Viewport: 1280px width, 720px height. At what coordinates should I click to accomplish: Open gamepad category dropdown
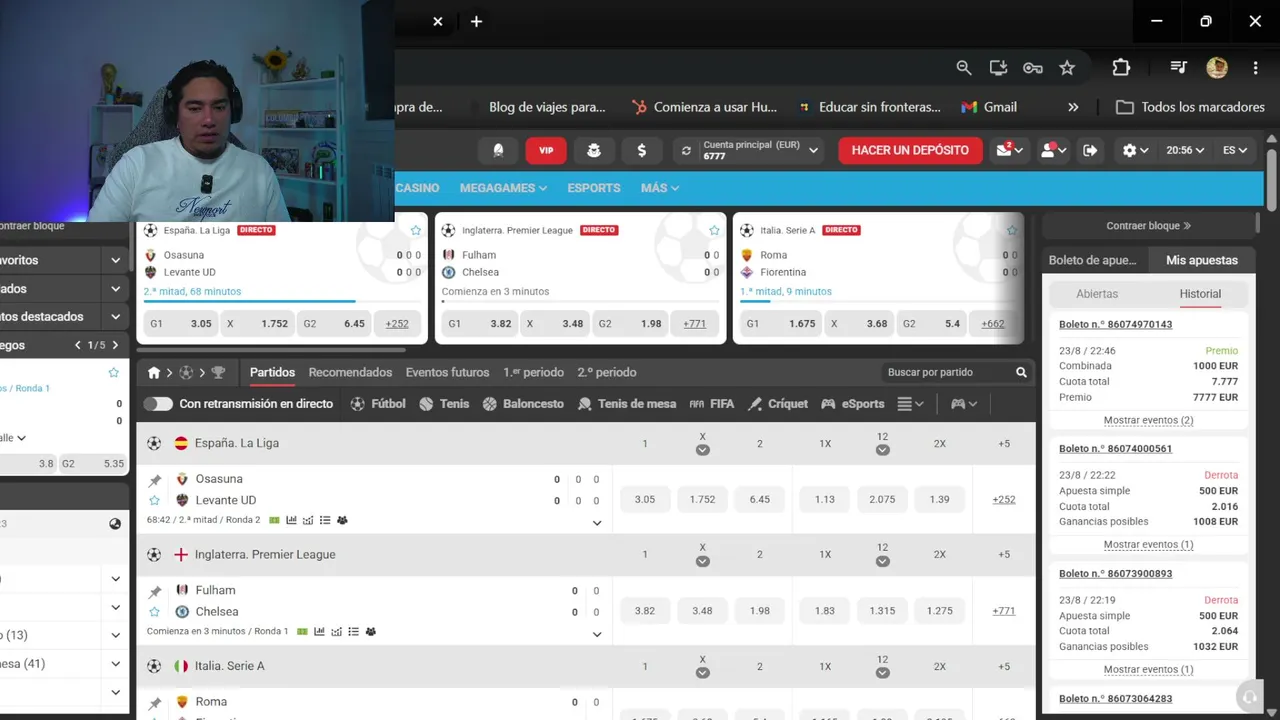click(964, 404)
